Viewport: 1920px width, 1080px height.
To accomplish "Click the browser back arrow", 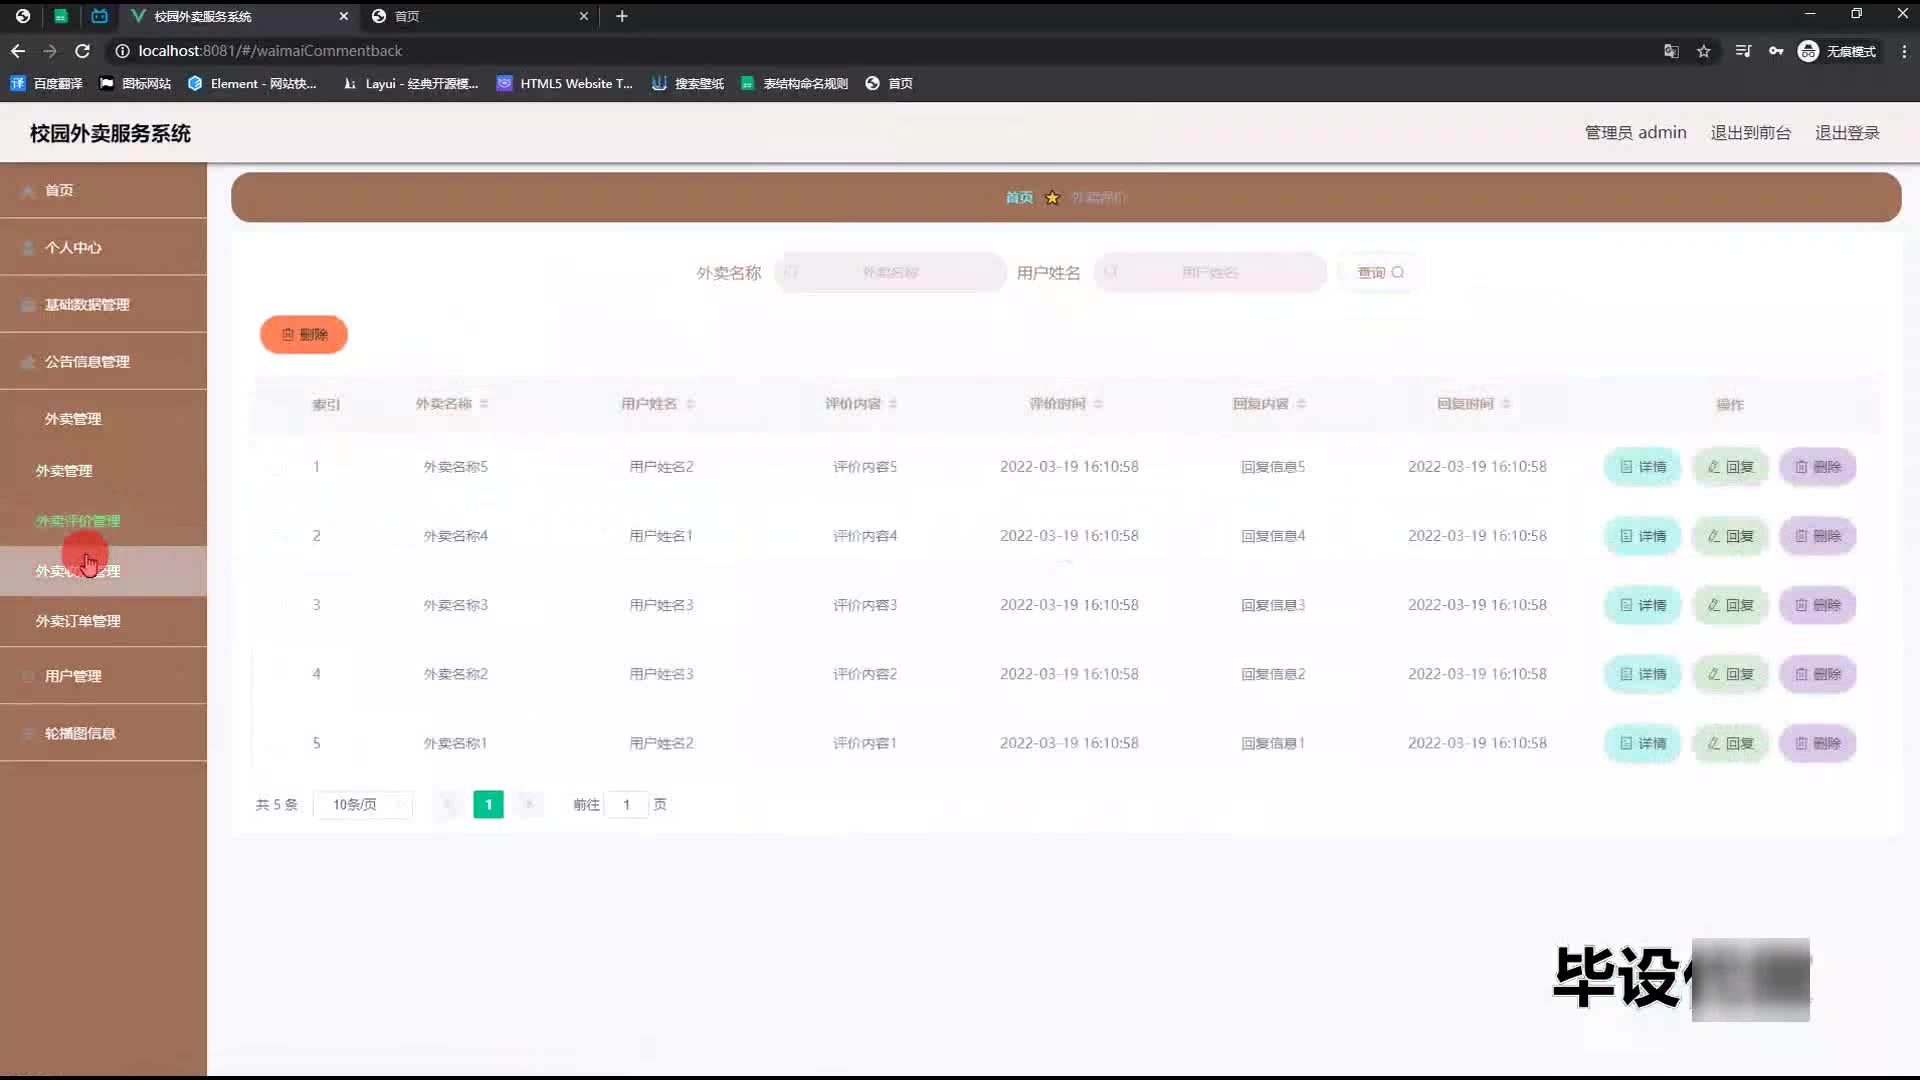I will pyautogui.click(x=18, y=51).
